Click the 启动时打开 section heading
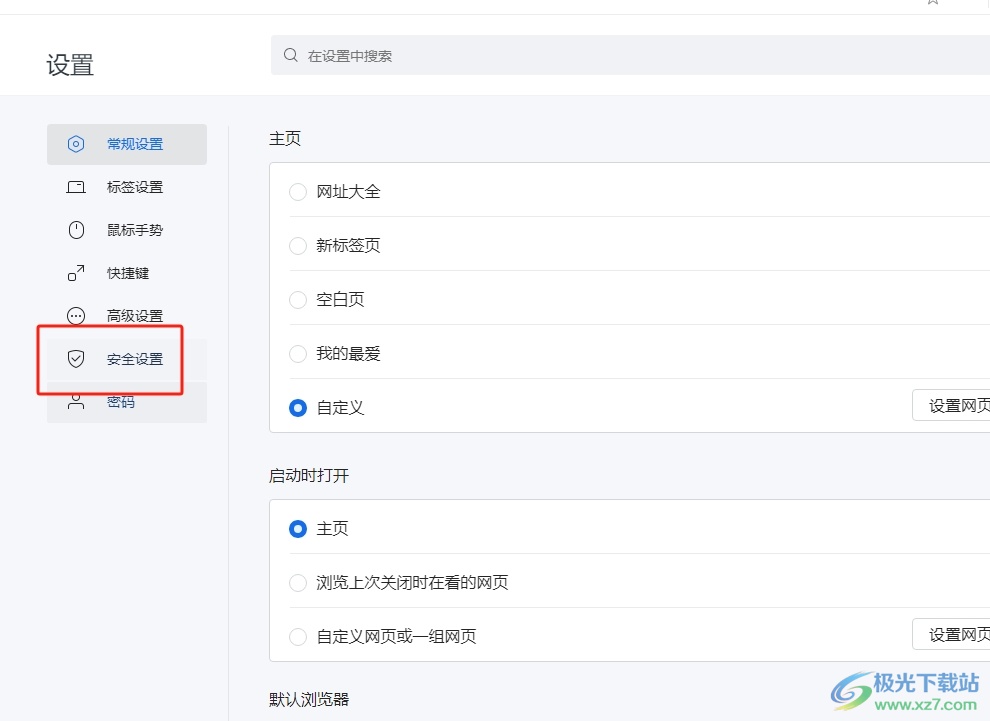Image resolution: width=990 pixels, height=721 pixels. (309, 475)
